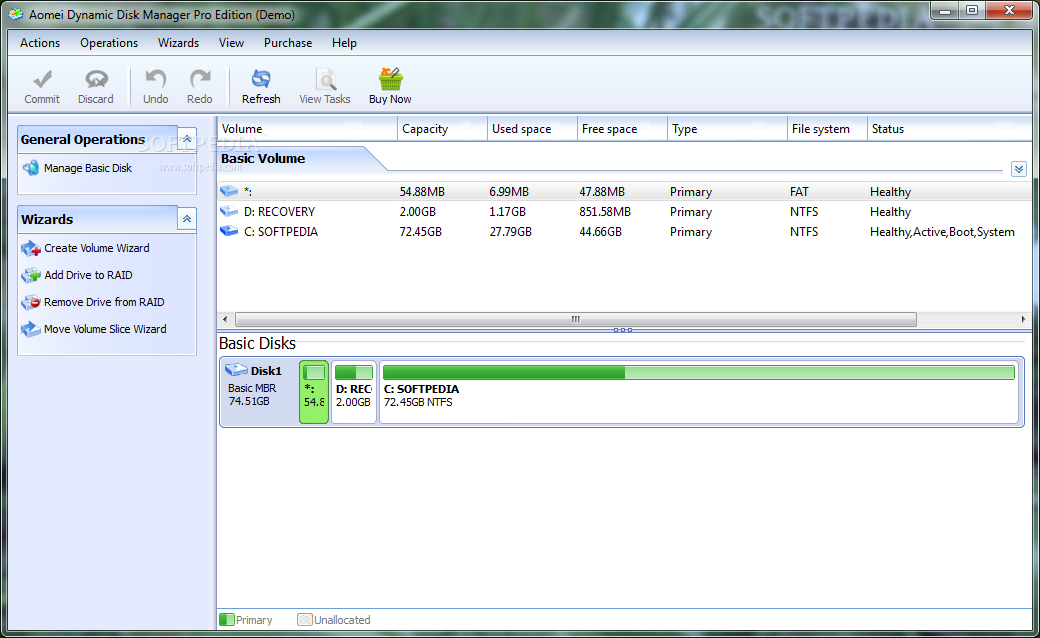Click the D: RECOVERY drive icon
1040x638 pixels.
229,211
